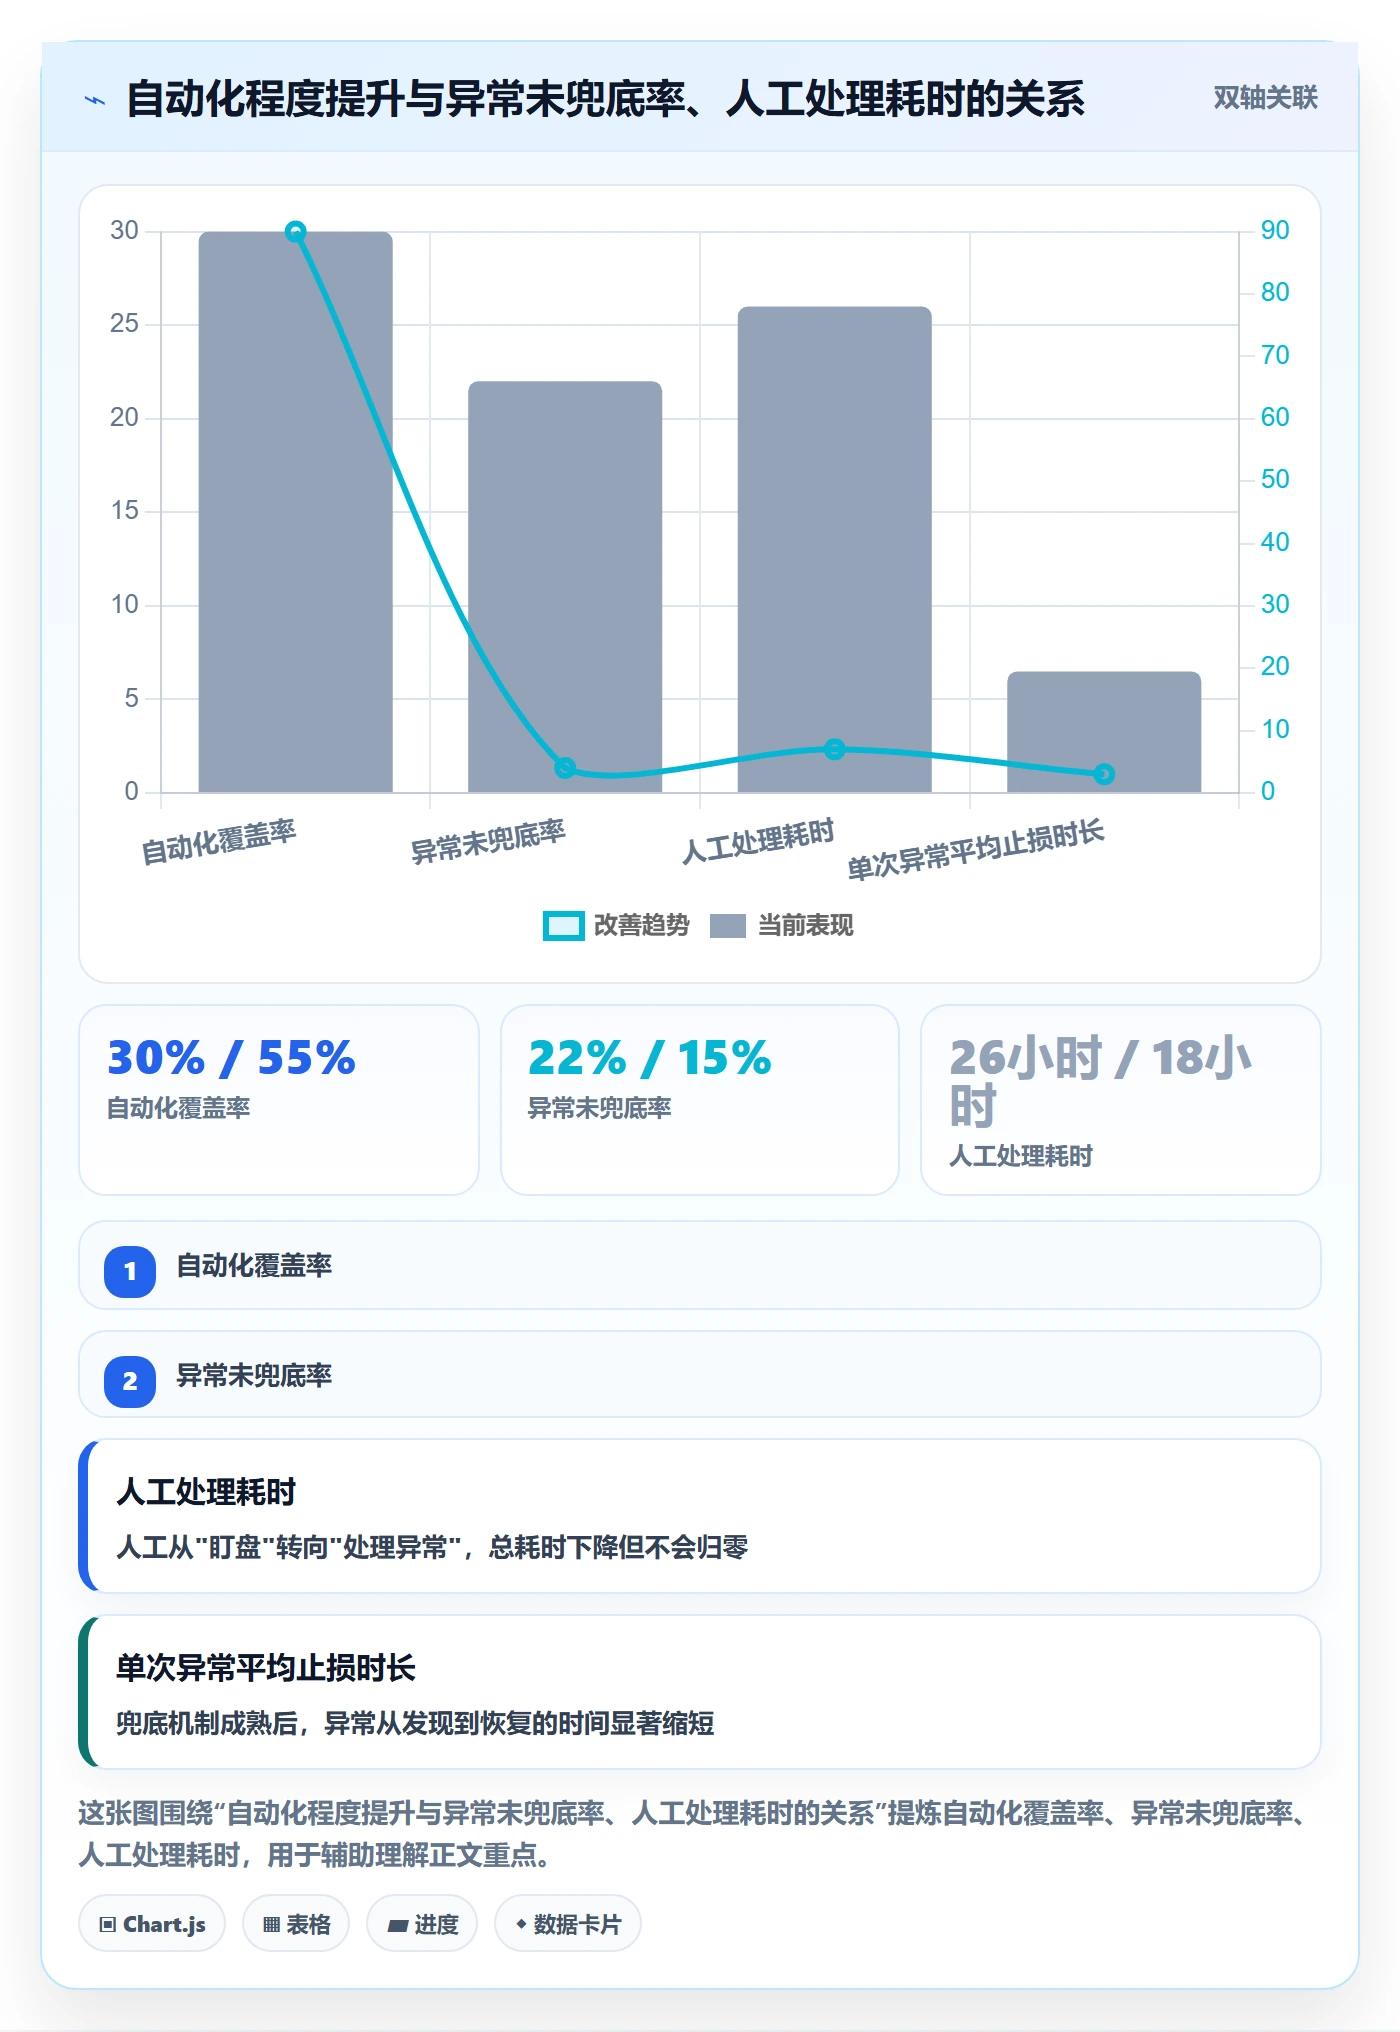1400x2032 pixels.
Task: Click the lightning bolt icon beside the title
Action: pos(95,100)
